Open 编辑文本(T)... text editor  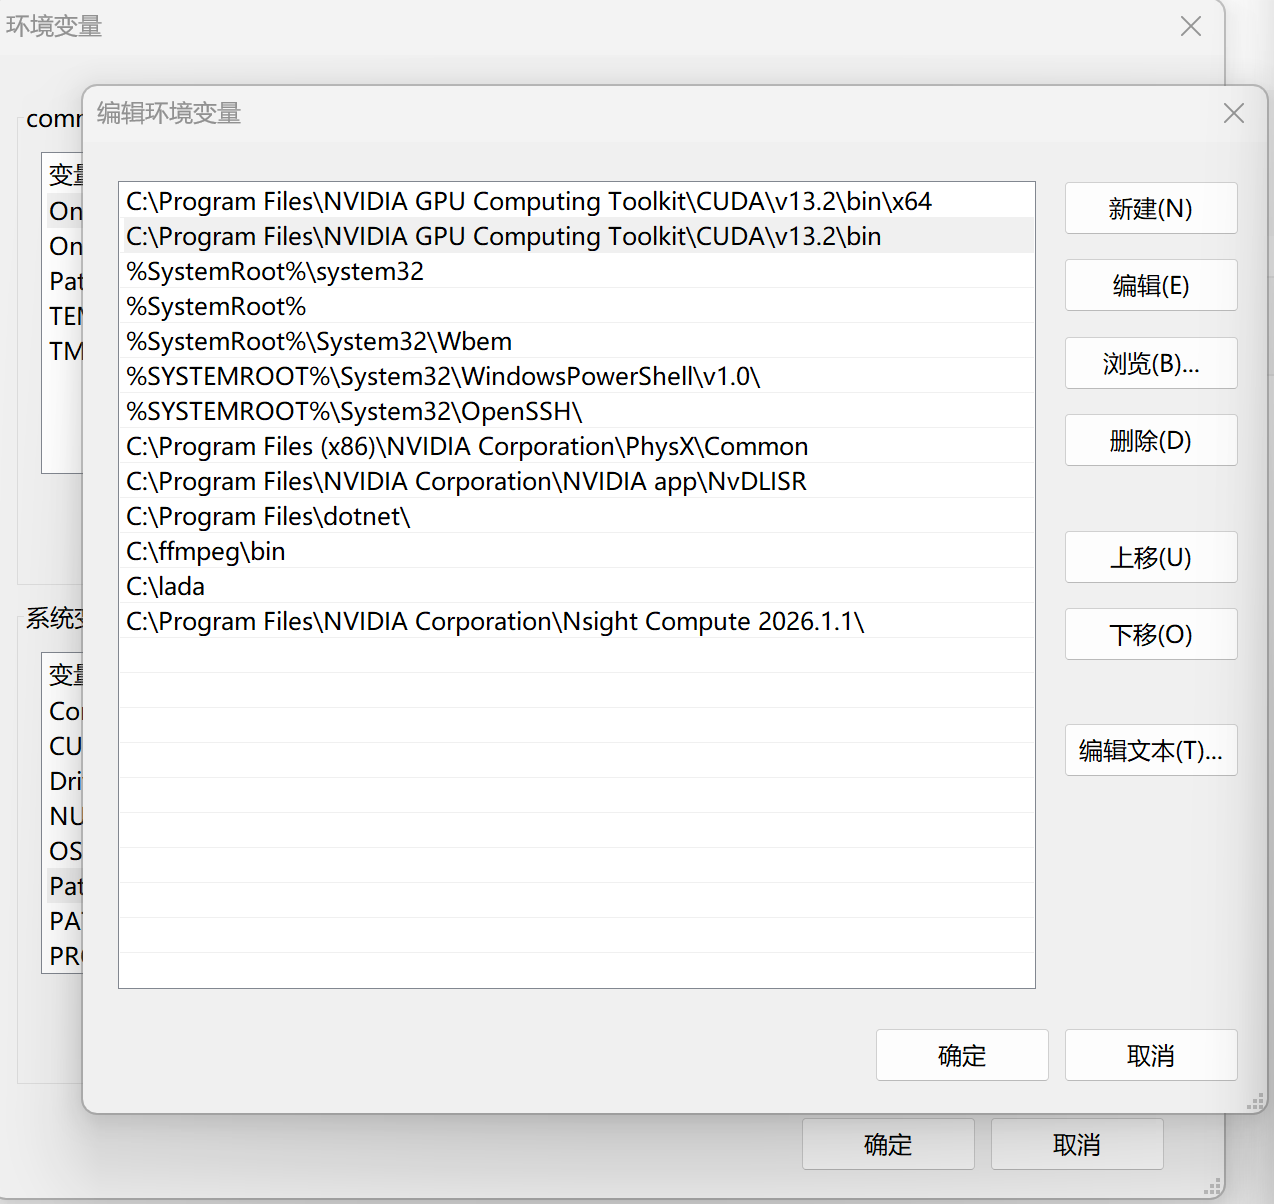1151,750
